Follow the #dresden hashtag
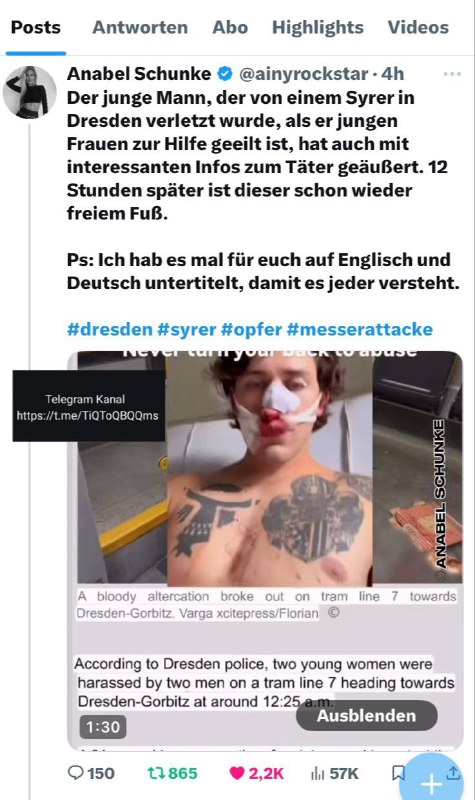 [110, 329]
